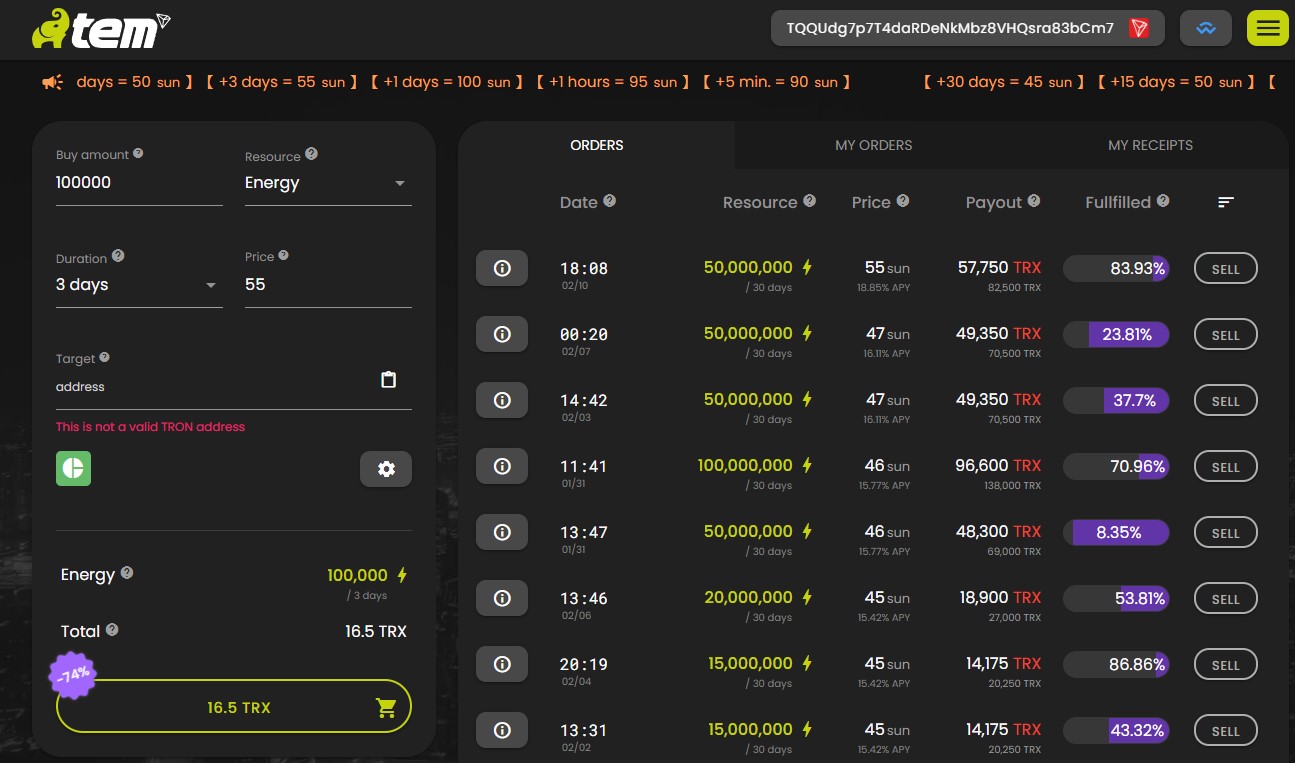Screen dimensions: 1295x763
Task: Click the elephant logo in the header
Action: pos(50,29)
